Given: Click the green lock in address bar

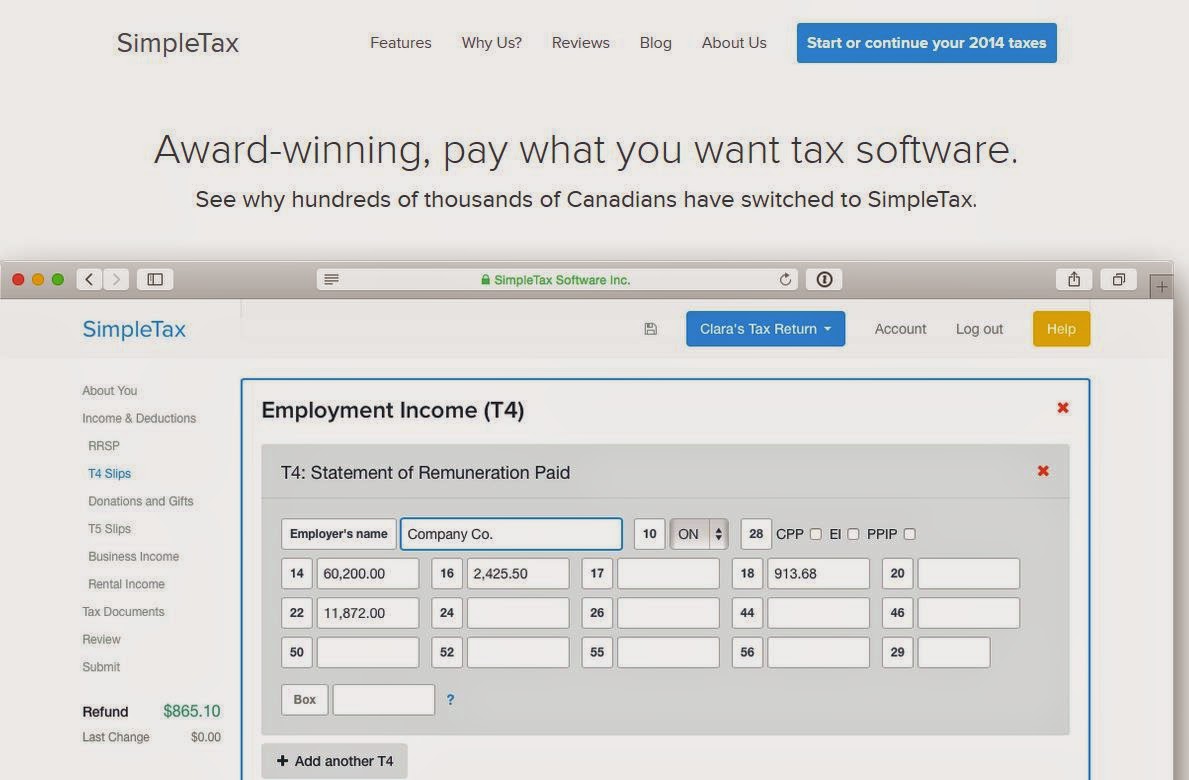Looking at the screenshot, I should [485, 280].
